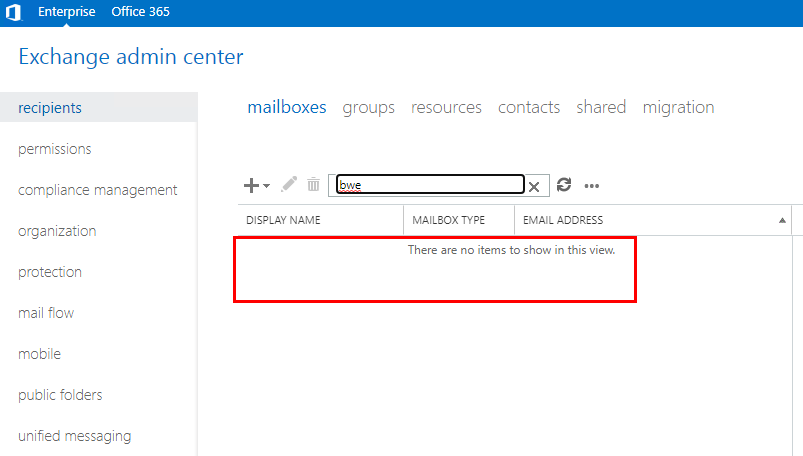Click the edit pencil icon
Screen dimensions: 803x456
coord(289,184)
